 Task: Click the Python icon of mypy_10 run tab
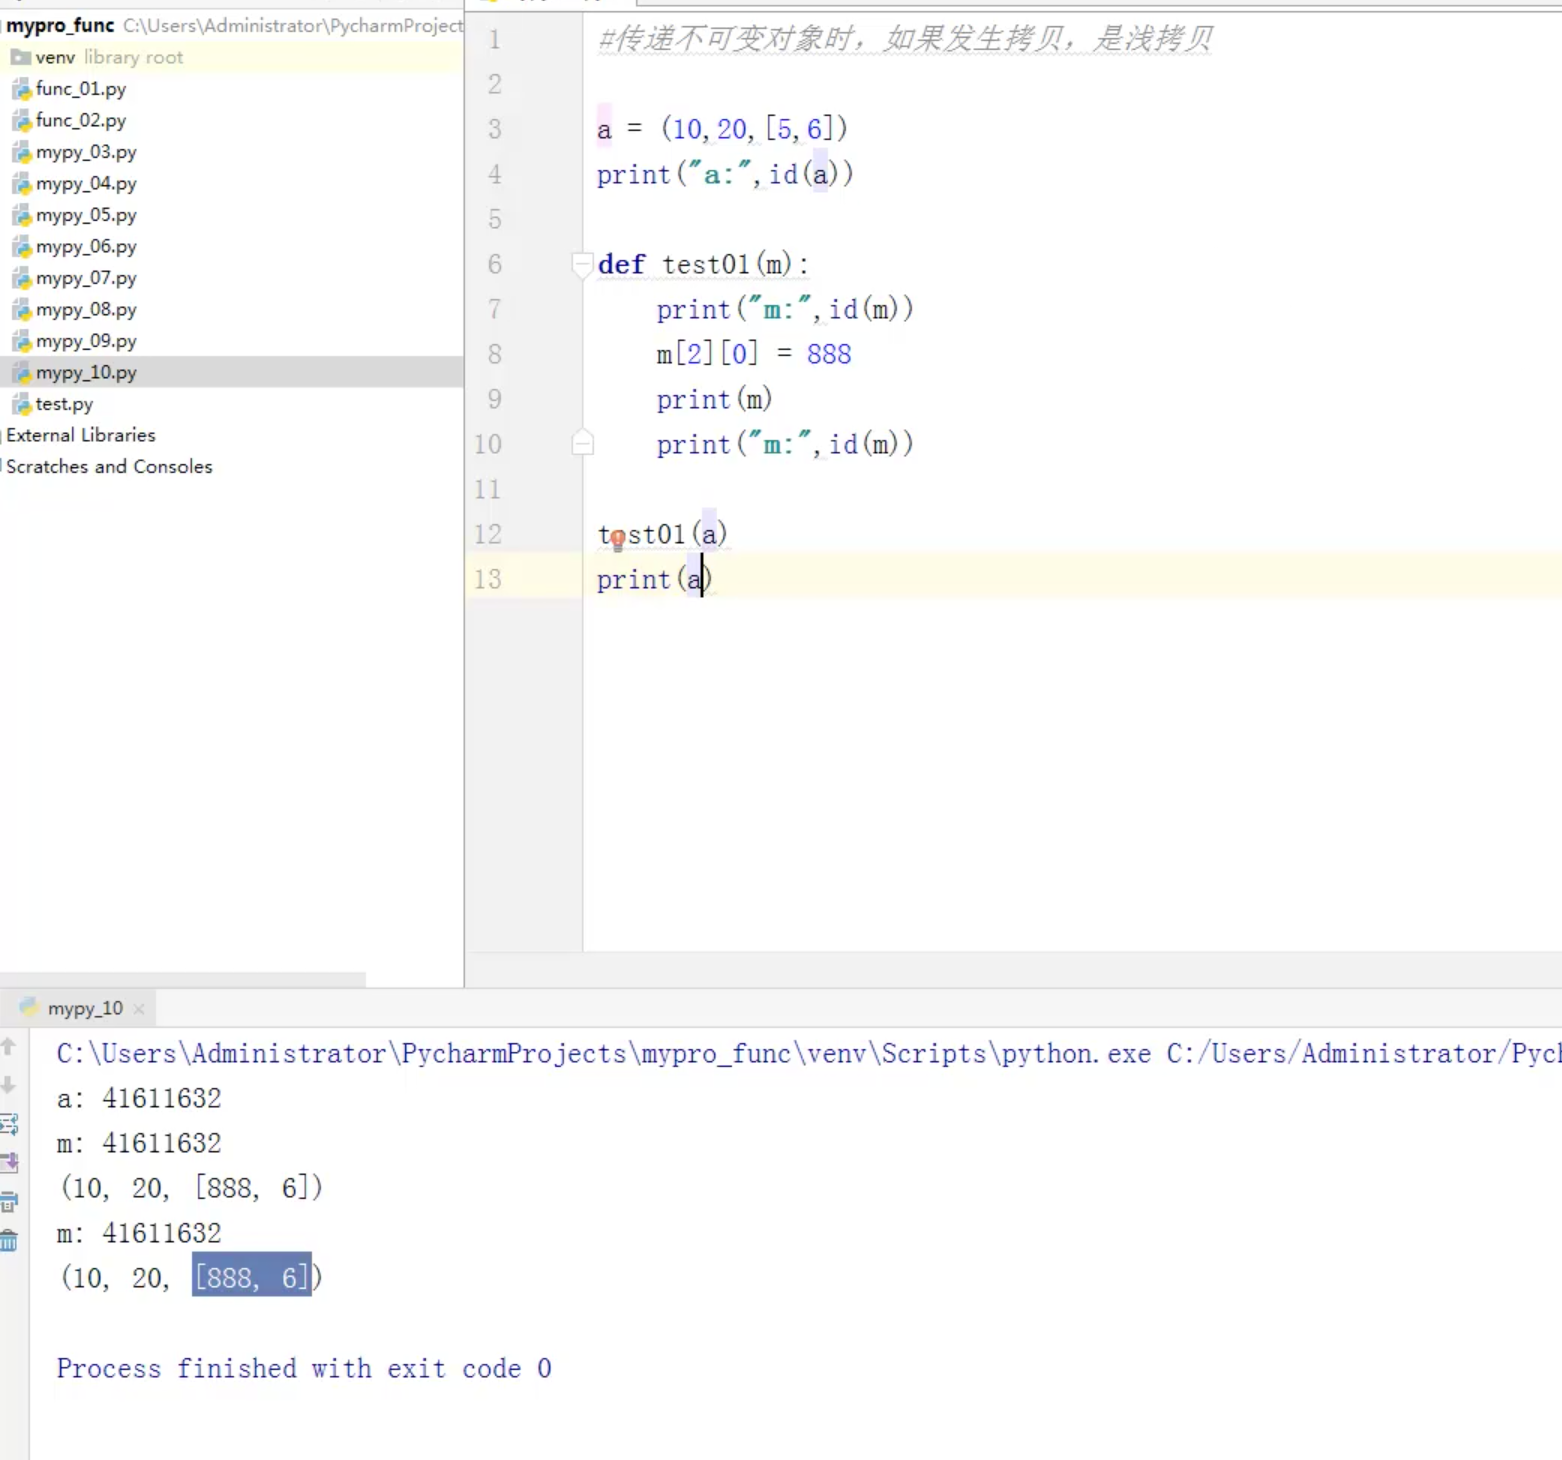[29, 1007]
